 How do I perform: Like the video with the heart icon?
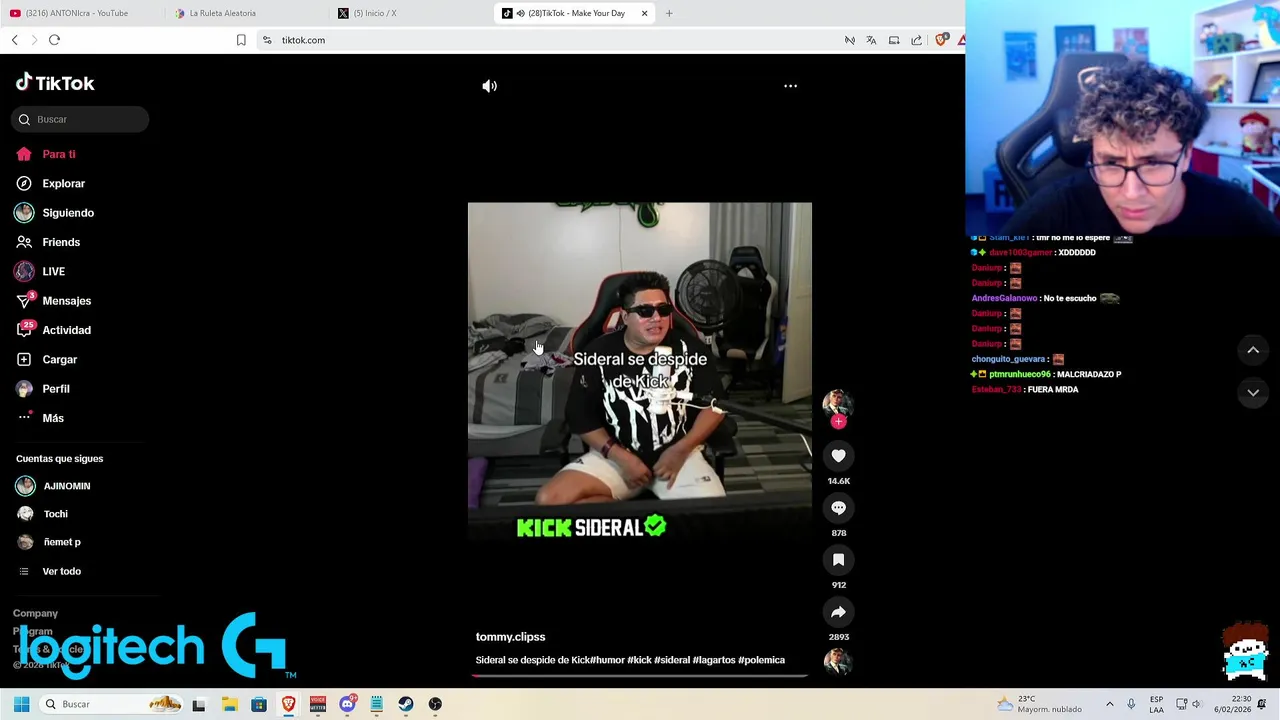pyautogui.click(x=838, y=456)
